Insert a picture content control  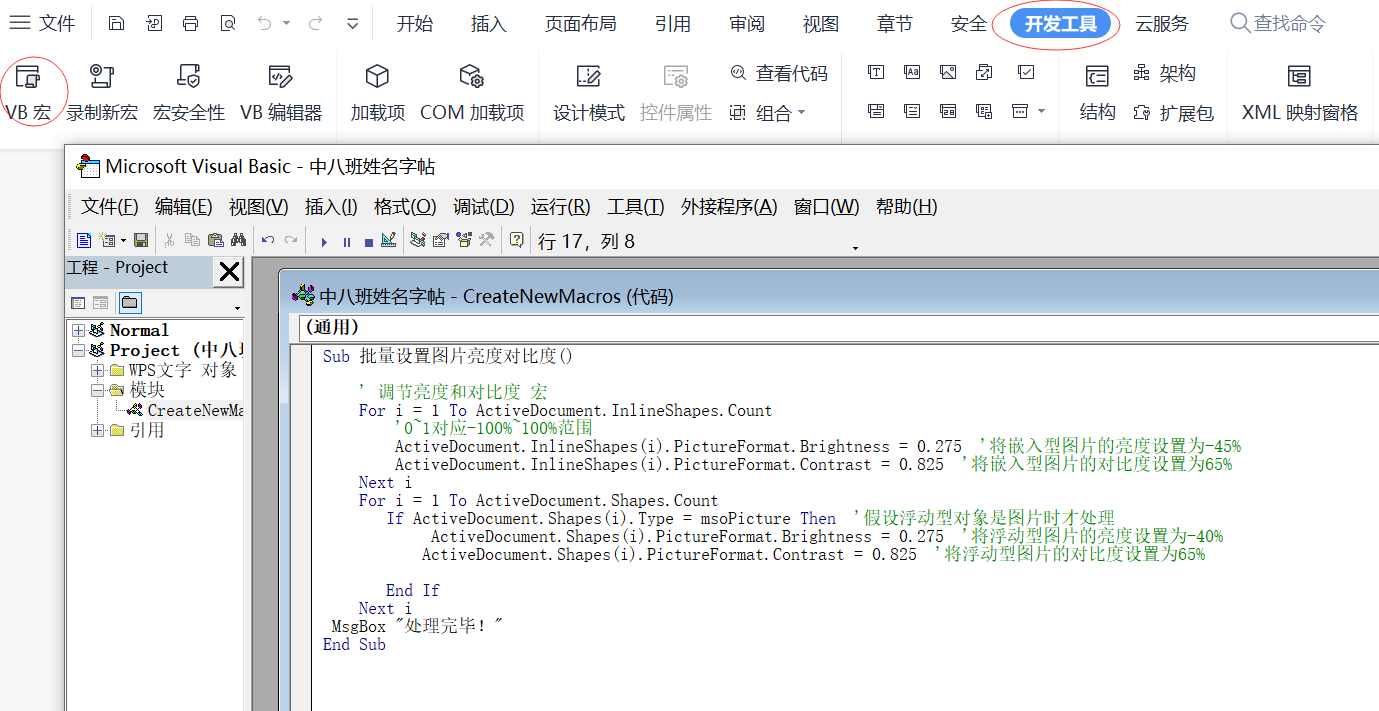point(948,72)
